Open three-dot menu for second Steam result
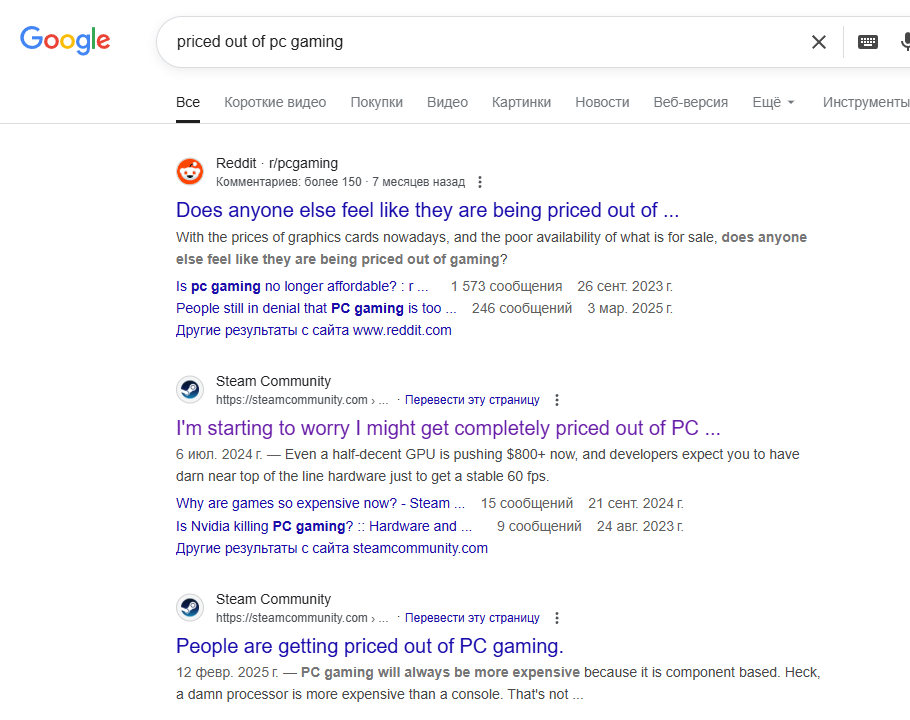Viewport: 910px width, 720px height. (557, 618)
